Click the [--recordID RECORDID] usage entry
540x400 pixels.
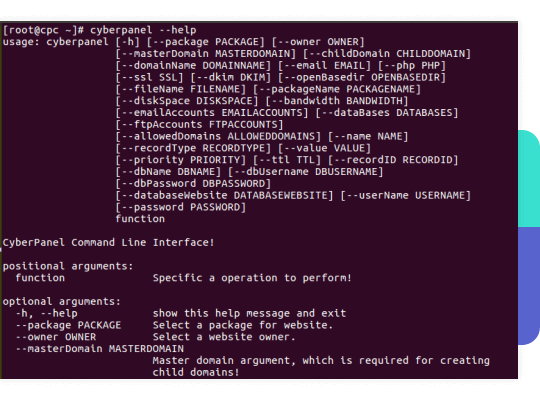[393, 160]
